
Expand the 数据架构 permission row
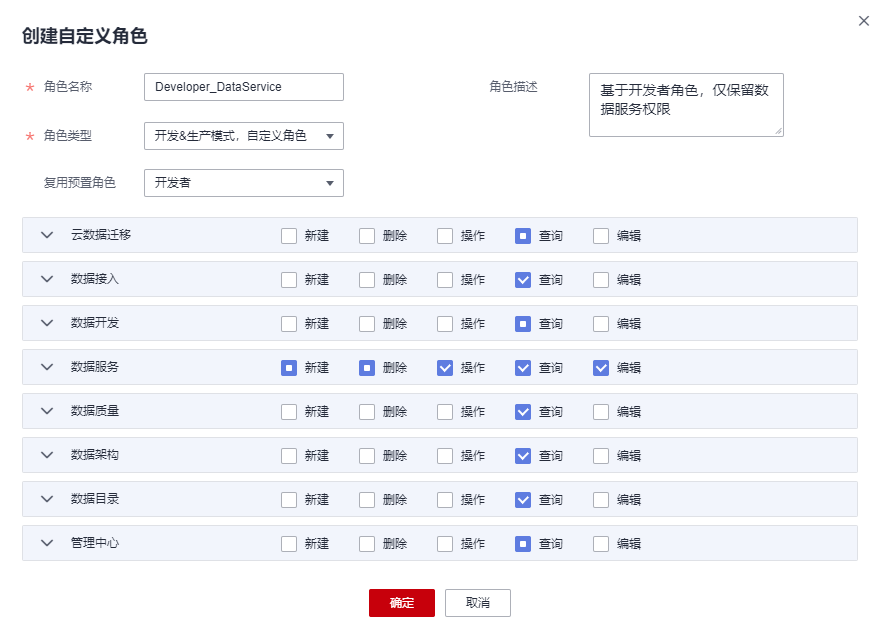[x=47, y=456]
